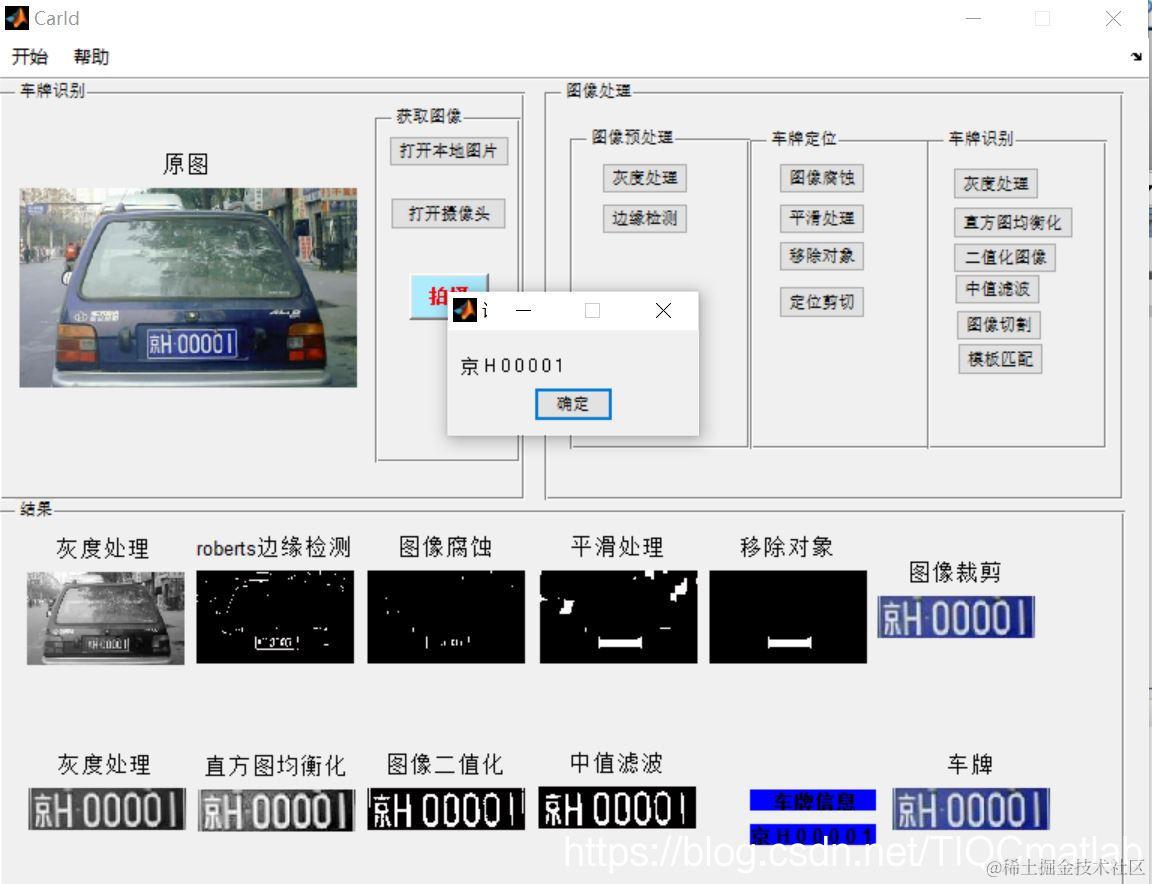Click the 定位剪切 button
Screen dimensions: 1152x884
821,302
